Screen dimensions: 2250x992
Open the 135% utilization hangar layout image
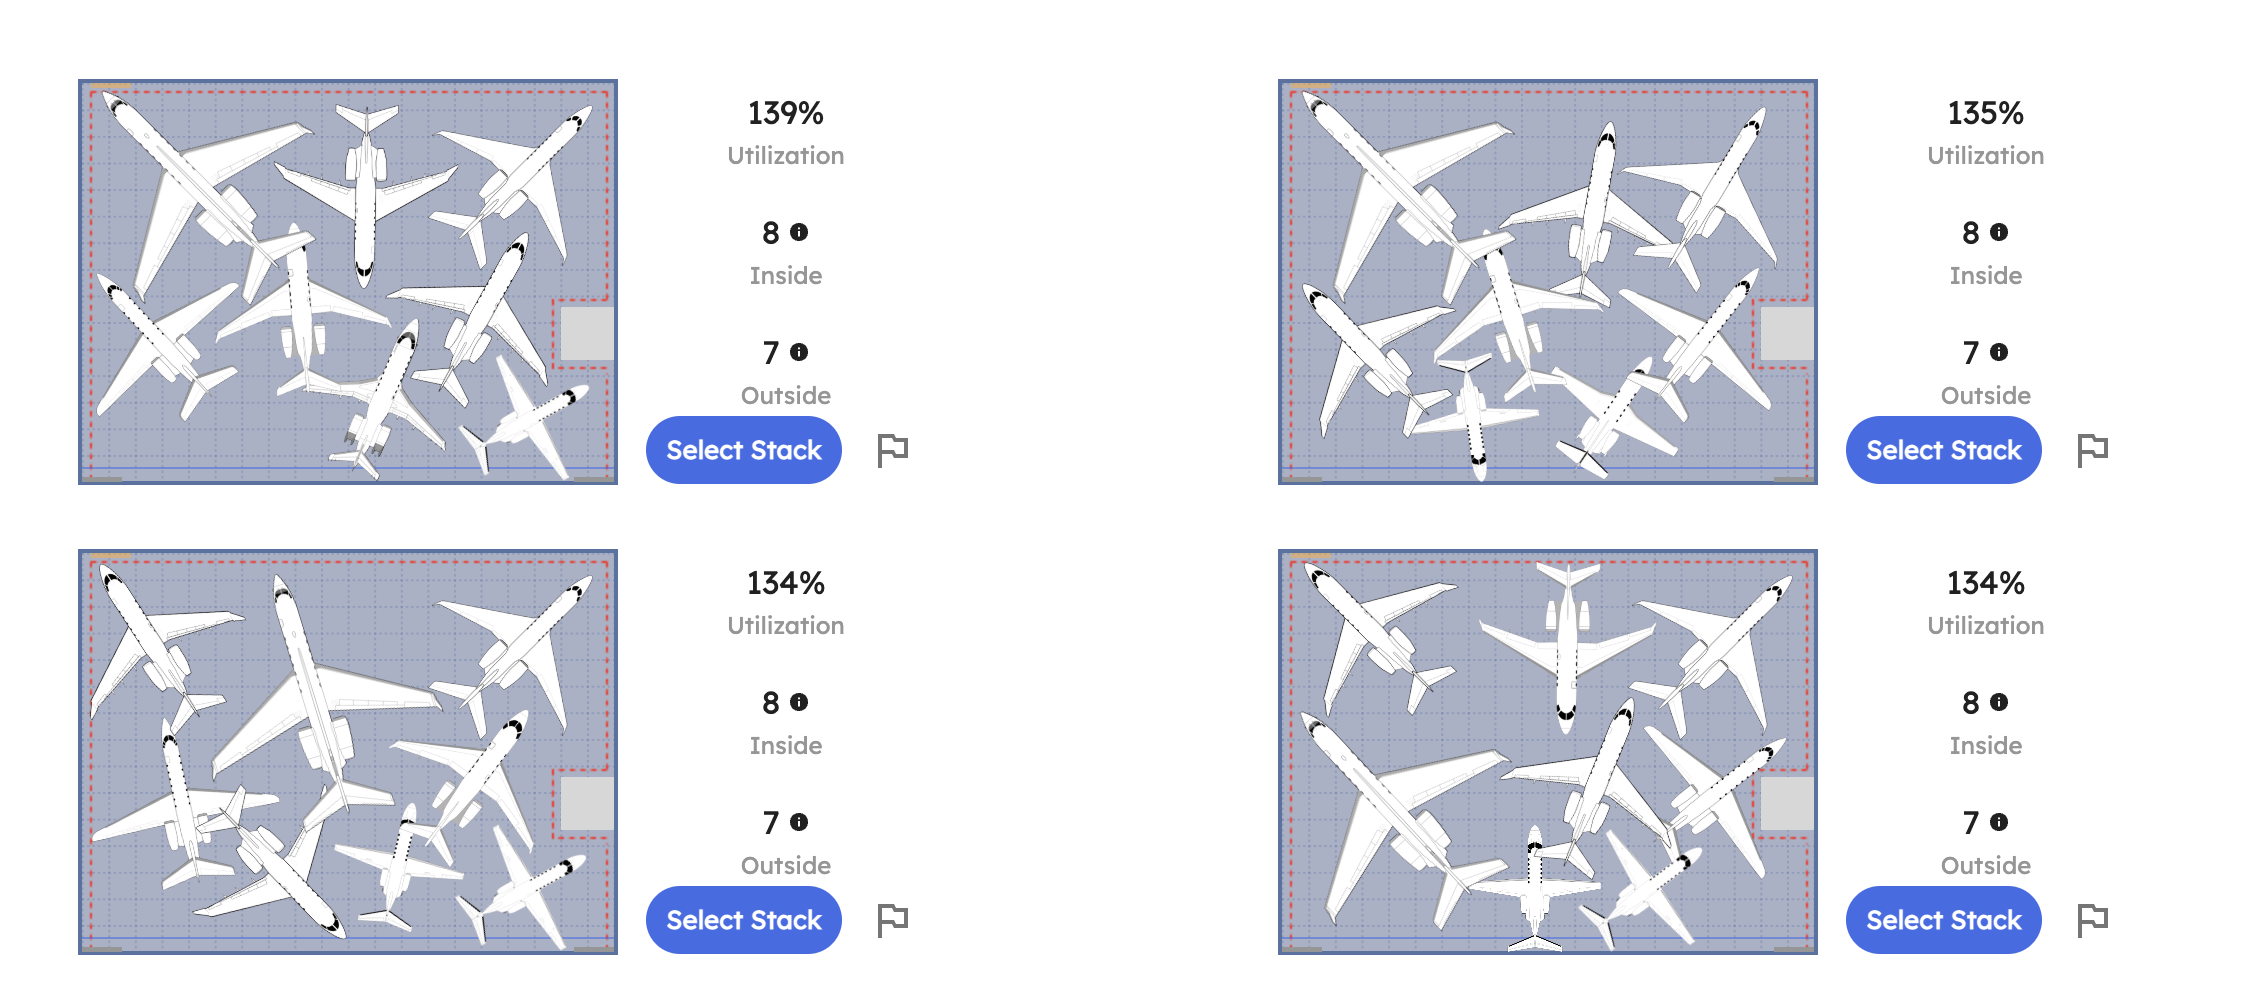1548,282
